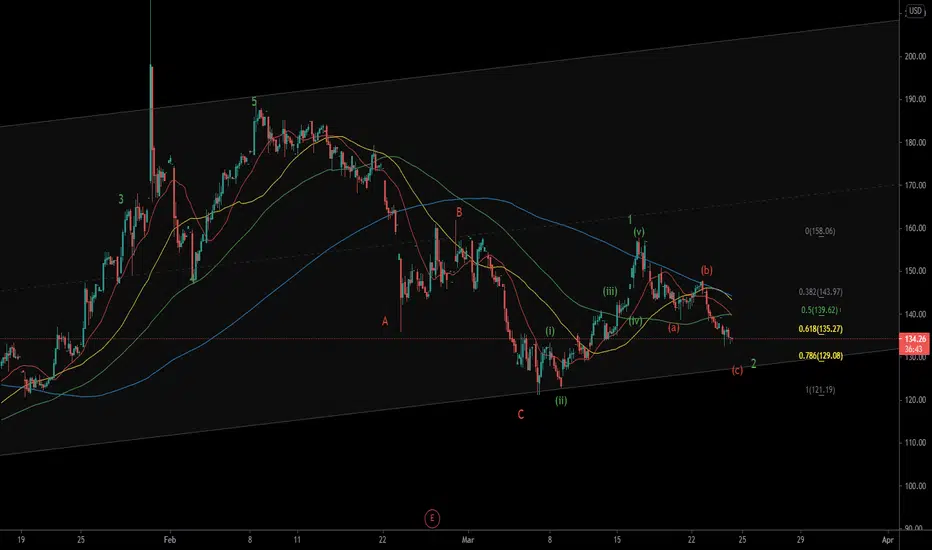Select the sub-wave (i) label

tap(550, 331)
